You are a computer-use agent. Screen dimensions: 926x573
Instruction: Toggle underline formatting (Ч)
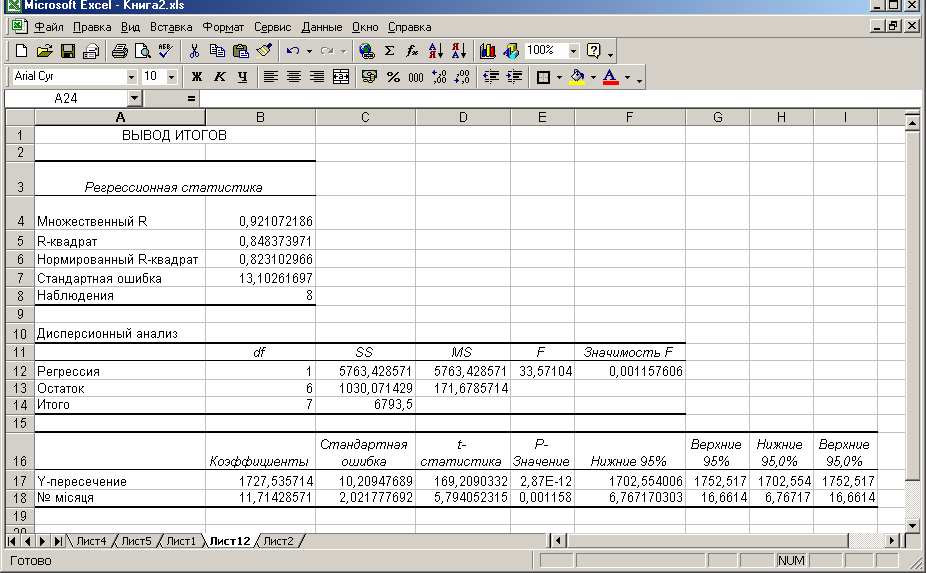pyautogui.click(x=241, y=77)
